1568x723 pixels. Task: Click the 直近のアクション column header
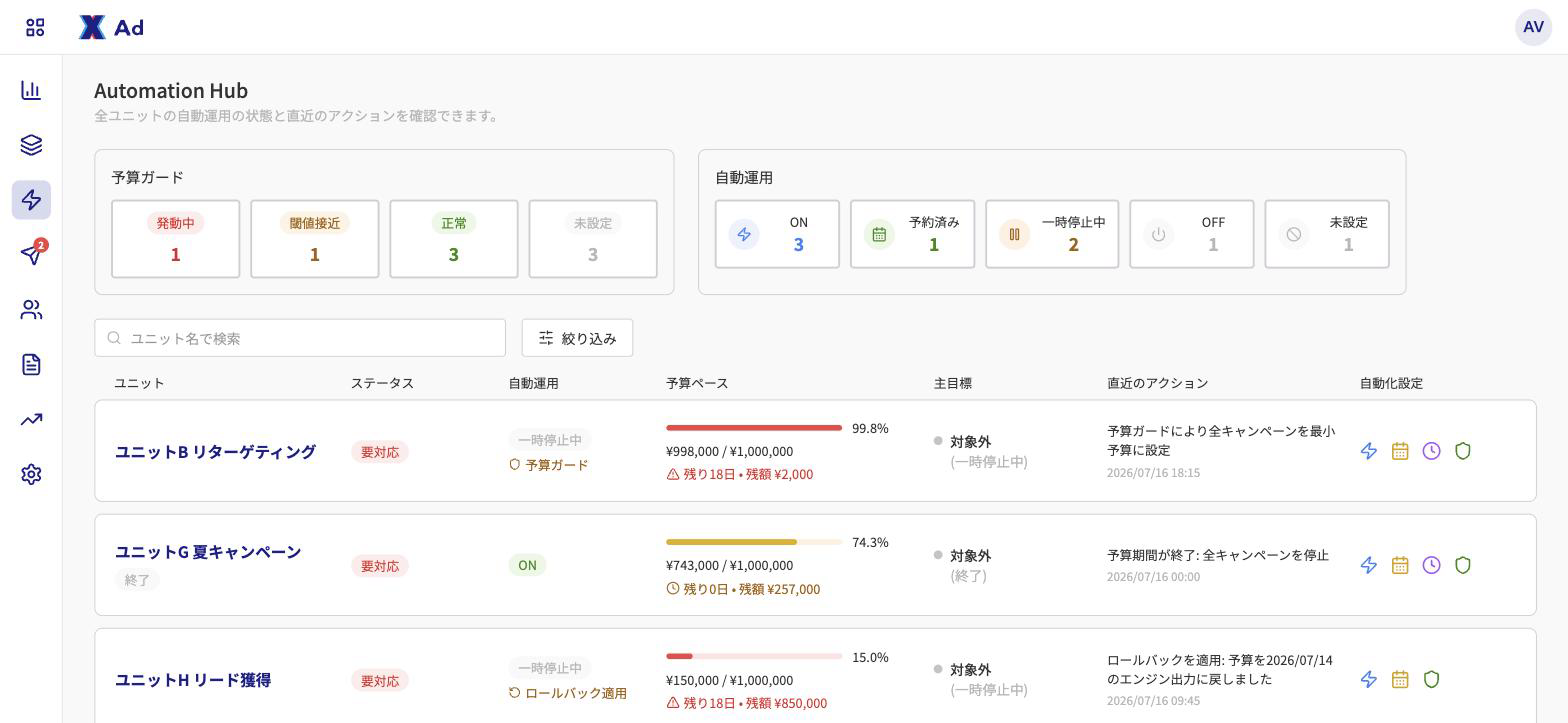[x=1157, y=383]
